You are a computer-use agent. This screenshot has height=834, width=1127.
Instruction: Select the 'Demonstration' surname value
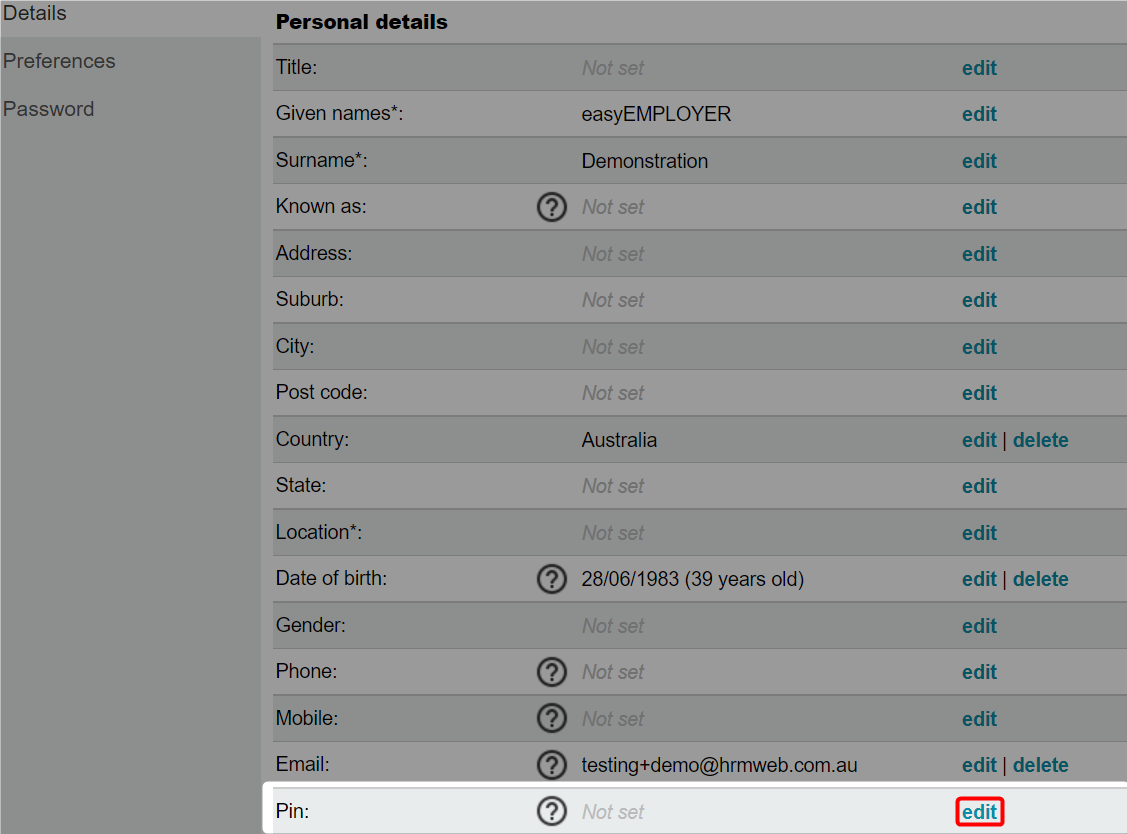645,161
